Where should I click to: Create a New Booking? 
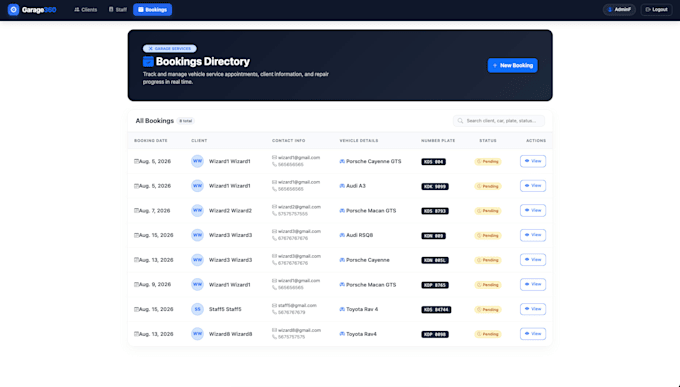coord(513,66)
